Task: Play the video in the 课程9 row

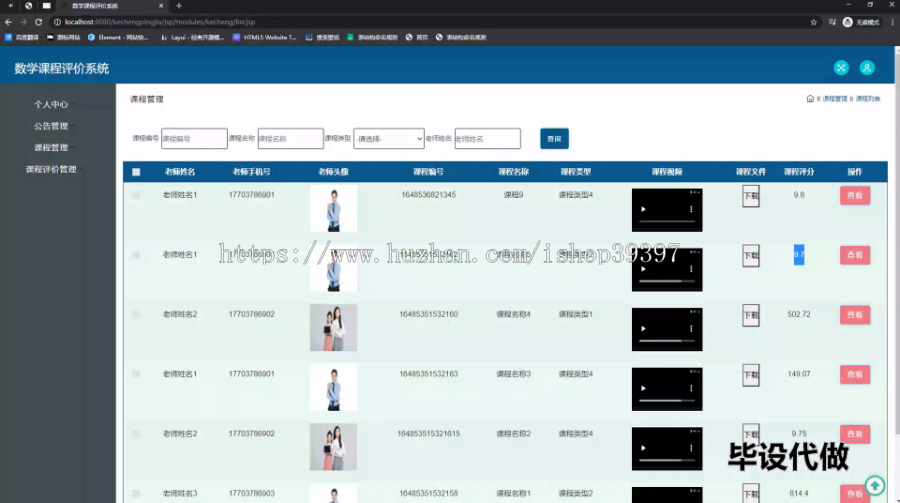Action: tap(643, 210)
